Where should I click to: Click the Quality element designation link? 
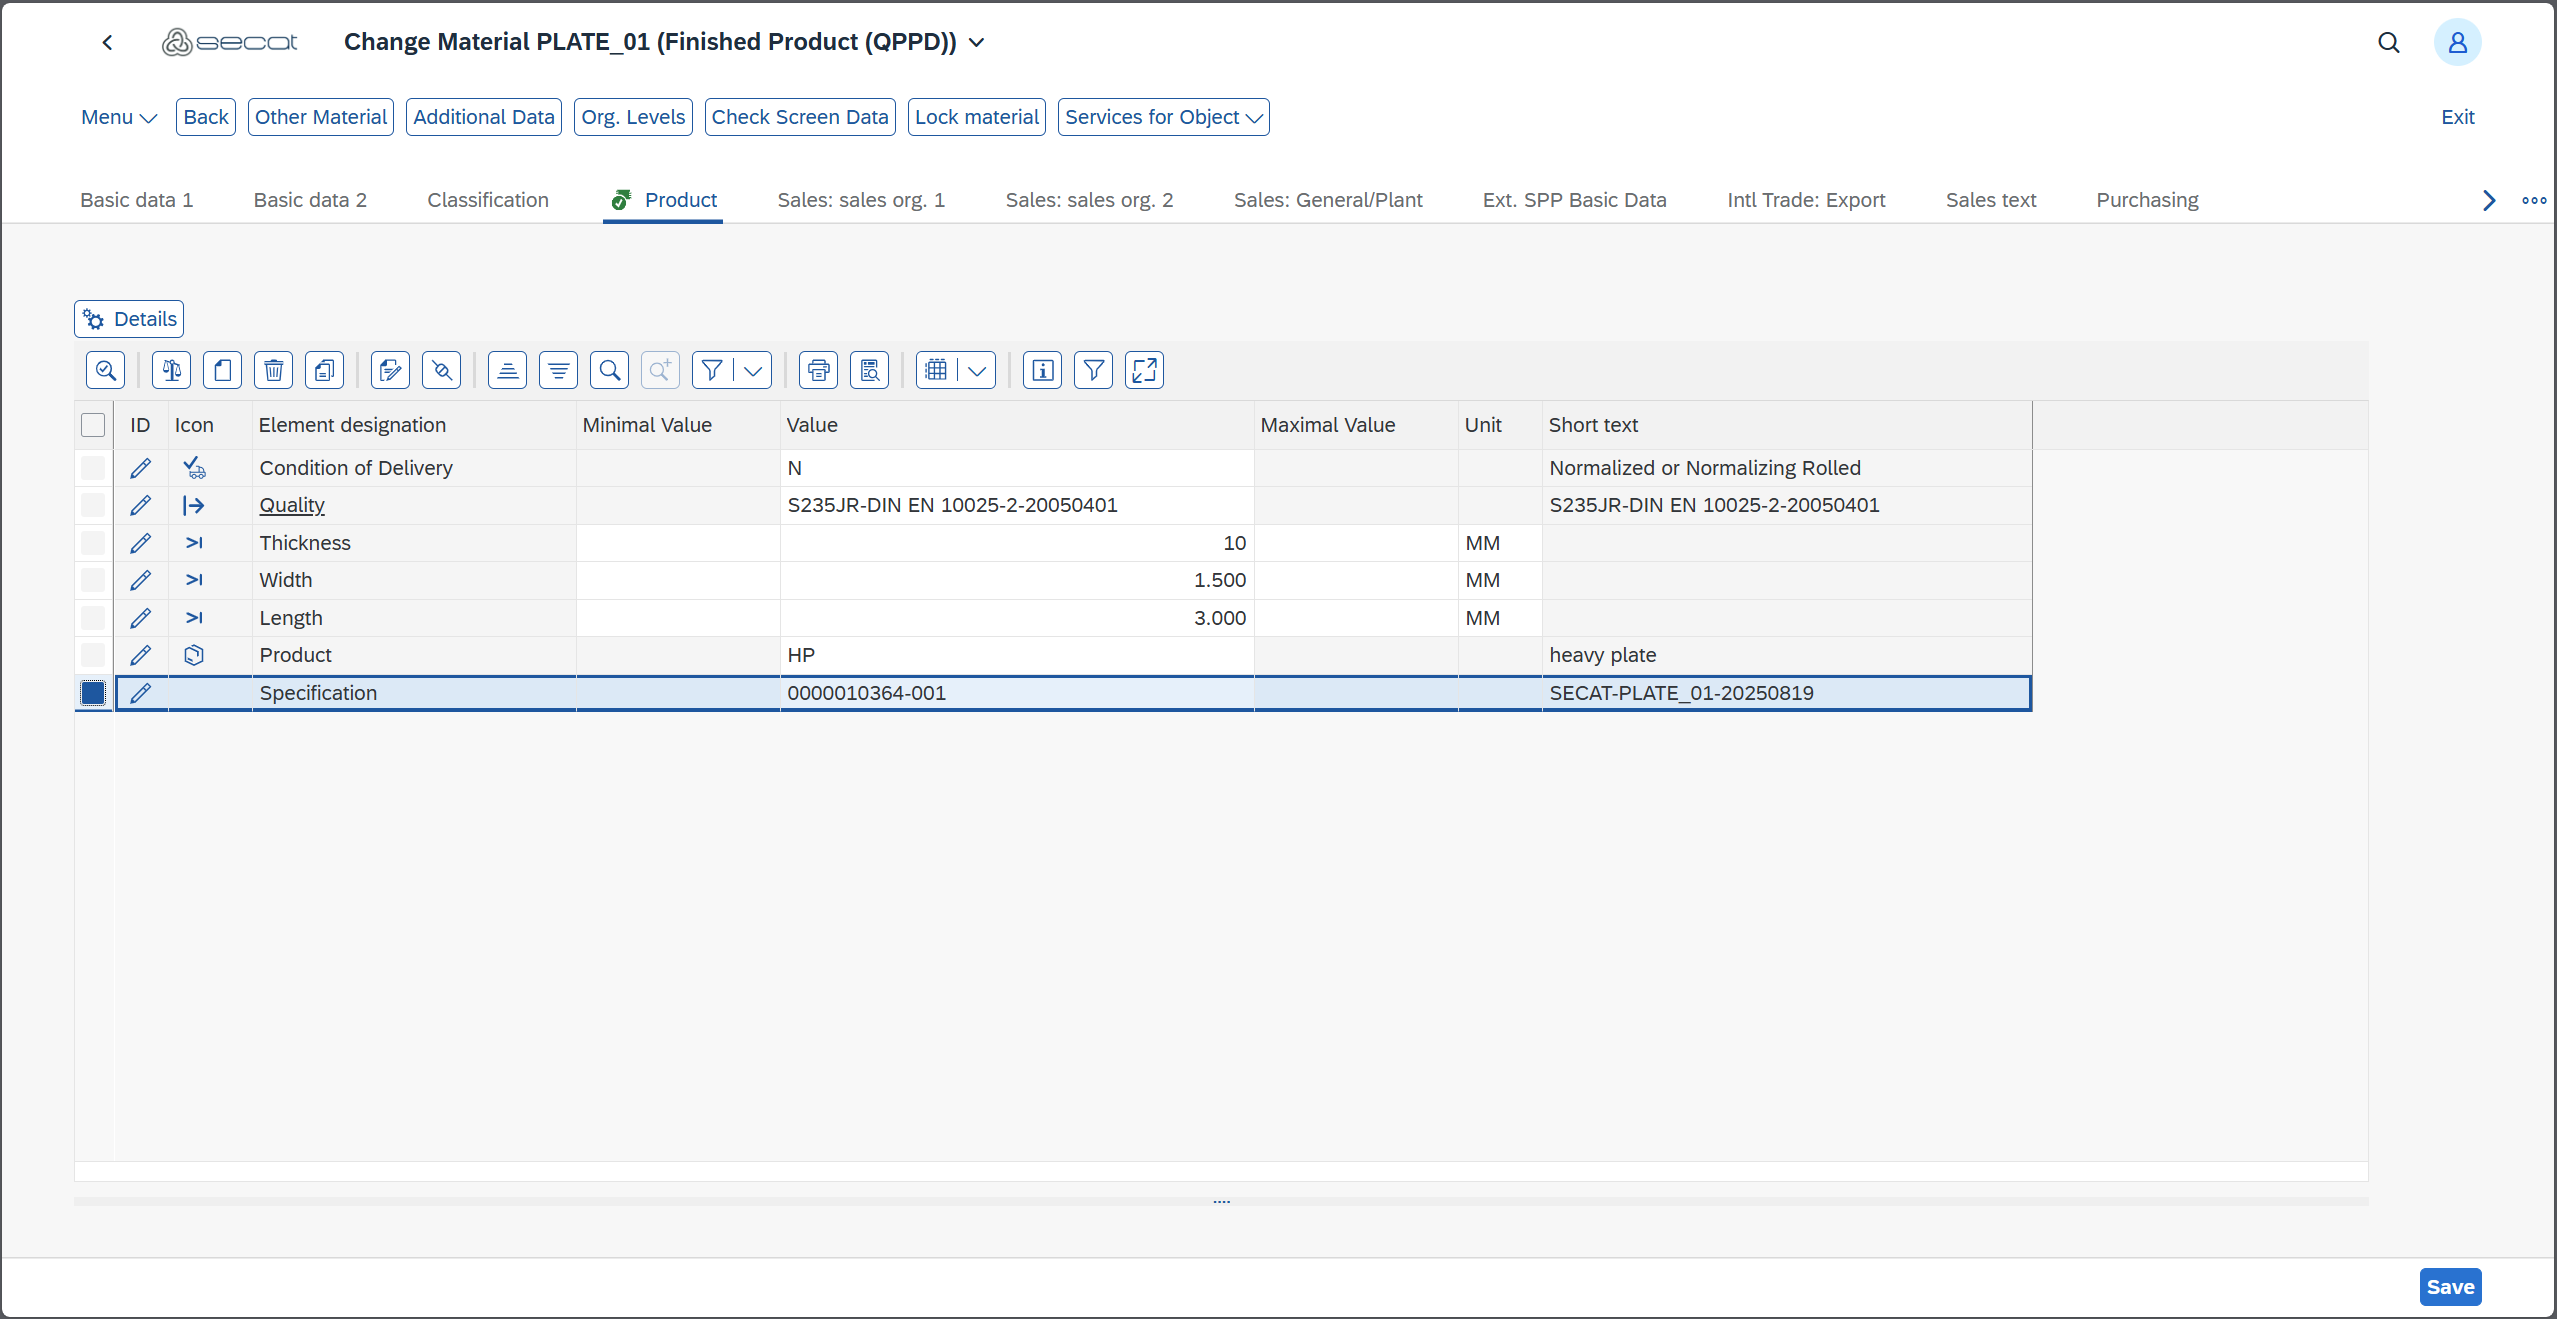point(292,505)
